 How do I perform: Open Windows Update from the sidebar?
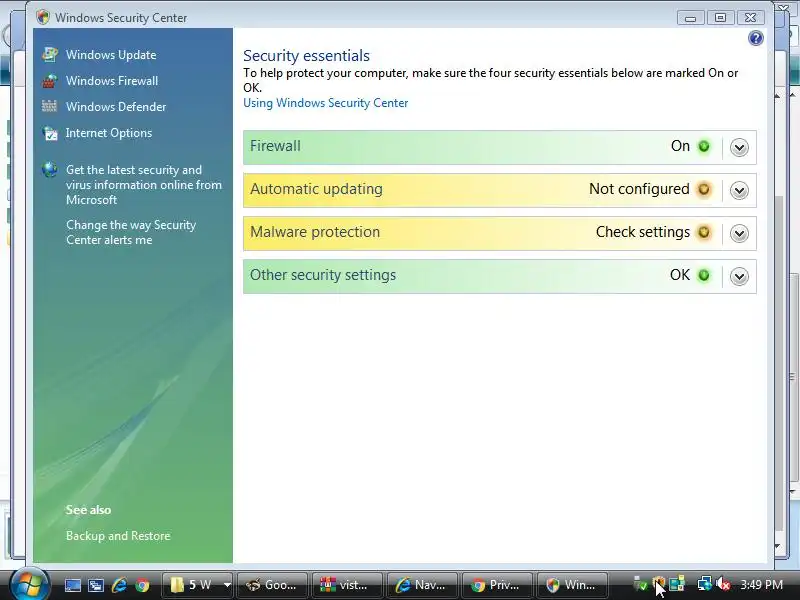point(111,55)
